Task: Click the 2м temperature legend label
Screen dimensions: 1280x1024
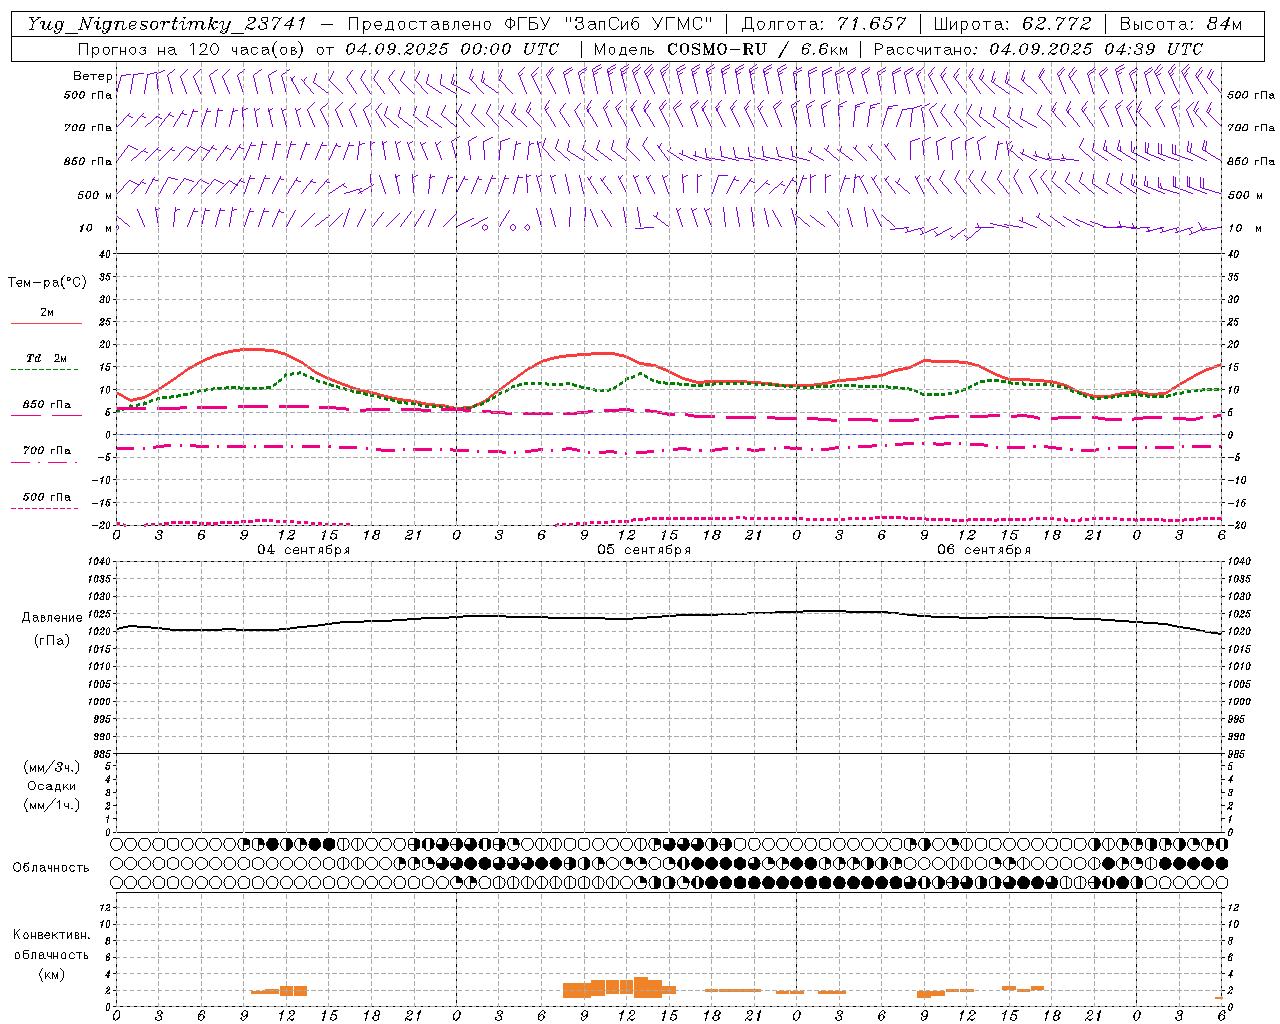Action: click(x=47, y=312)
